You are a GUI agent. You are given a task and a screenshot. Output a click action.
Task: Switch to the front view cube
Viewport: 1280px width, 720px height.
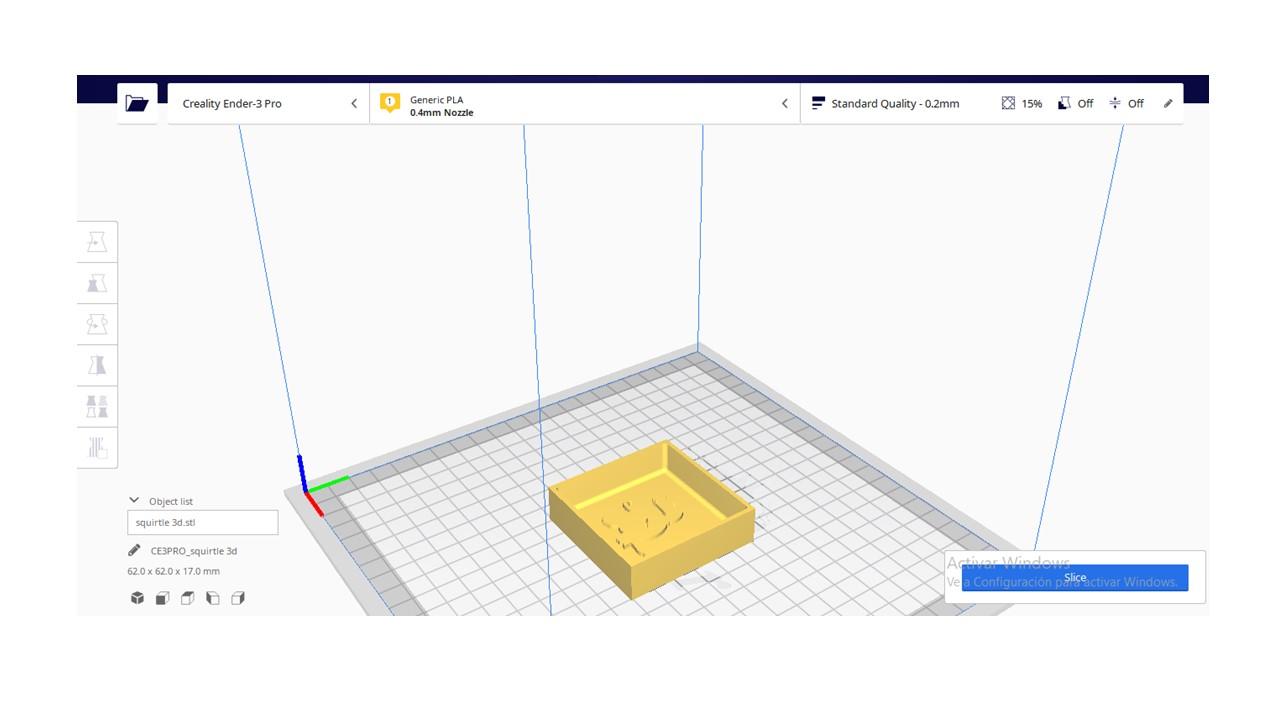162,598
